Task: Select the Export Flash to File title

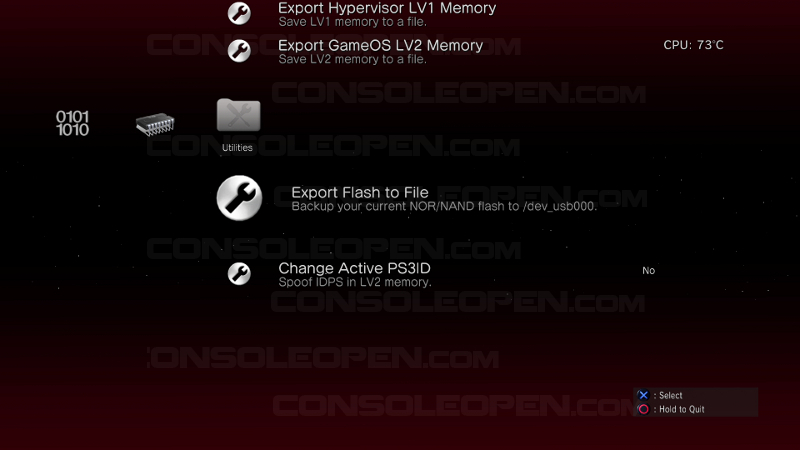Action: coord(360,192)
